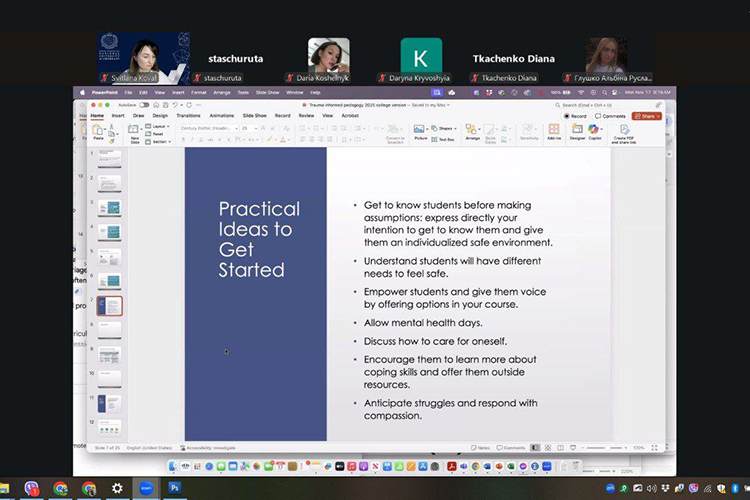Expand the Layout dropdown

[x=159, y=127]
